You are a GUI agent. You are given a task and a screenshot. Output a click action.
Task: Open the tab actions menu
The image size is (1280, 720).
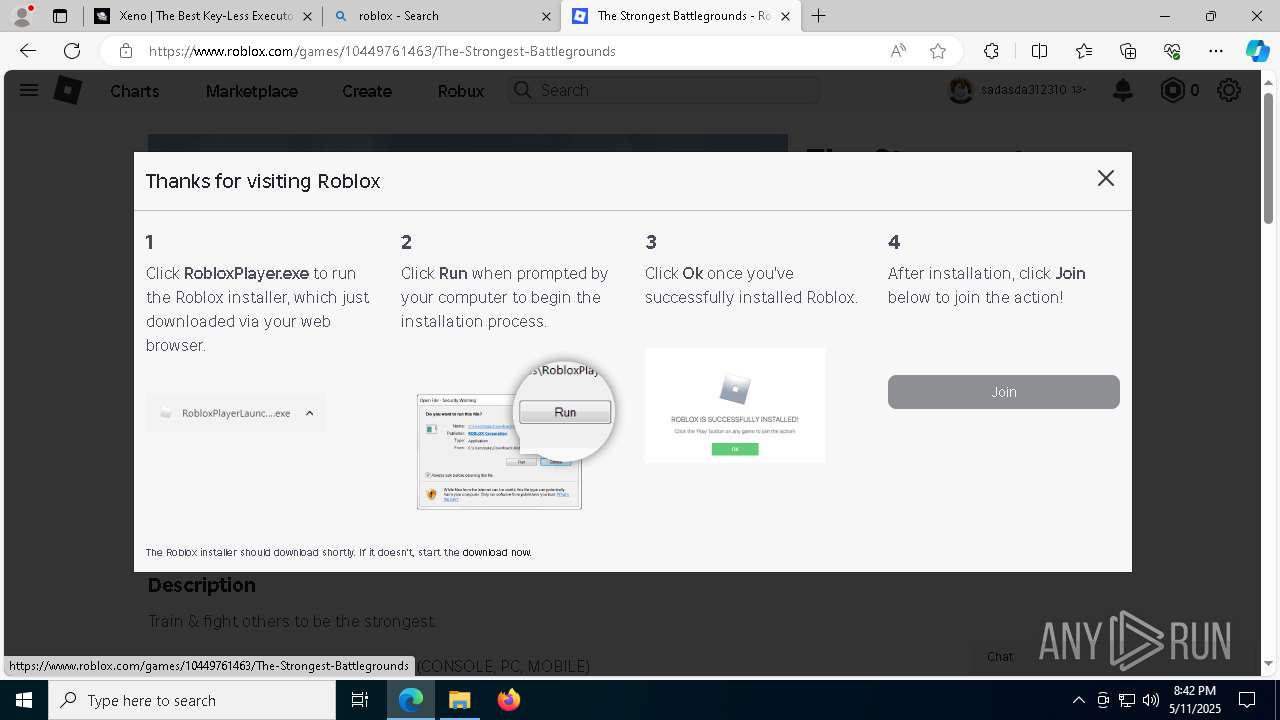[x=60, y=16]
